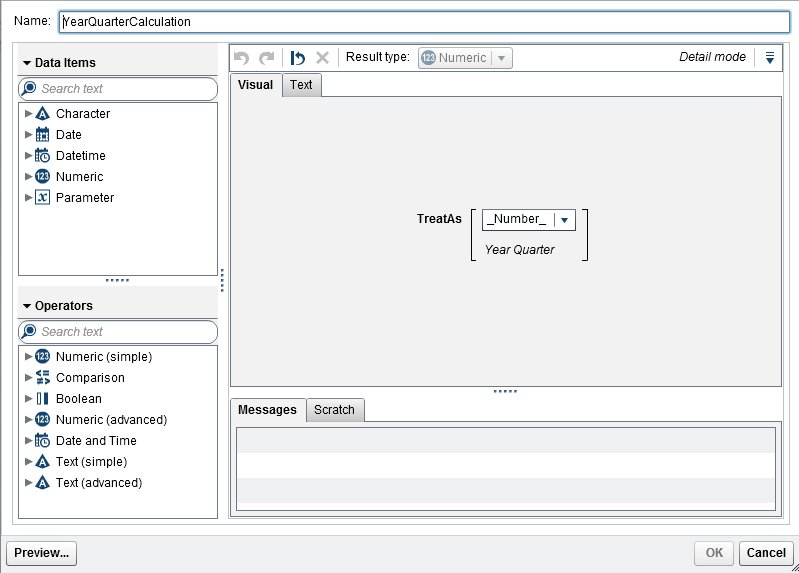This screenshot has height=573, width=799.
Task: Click the Data Items search text field
Action: pyautogui.click(x=118, y=89)
